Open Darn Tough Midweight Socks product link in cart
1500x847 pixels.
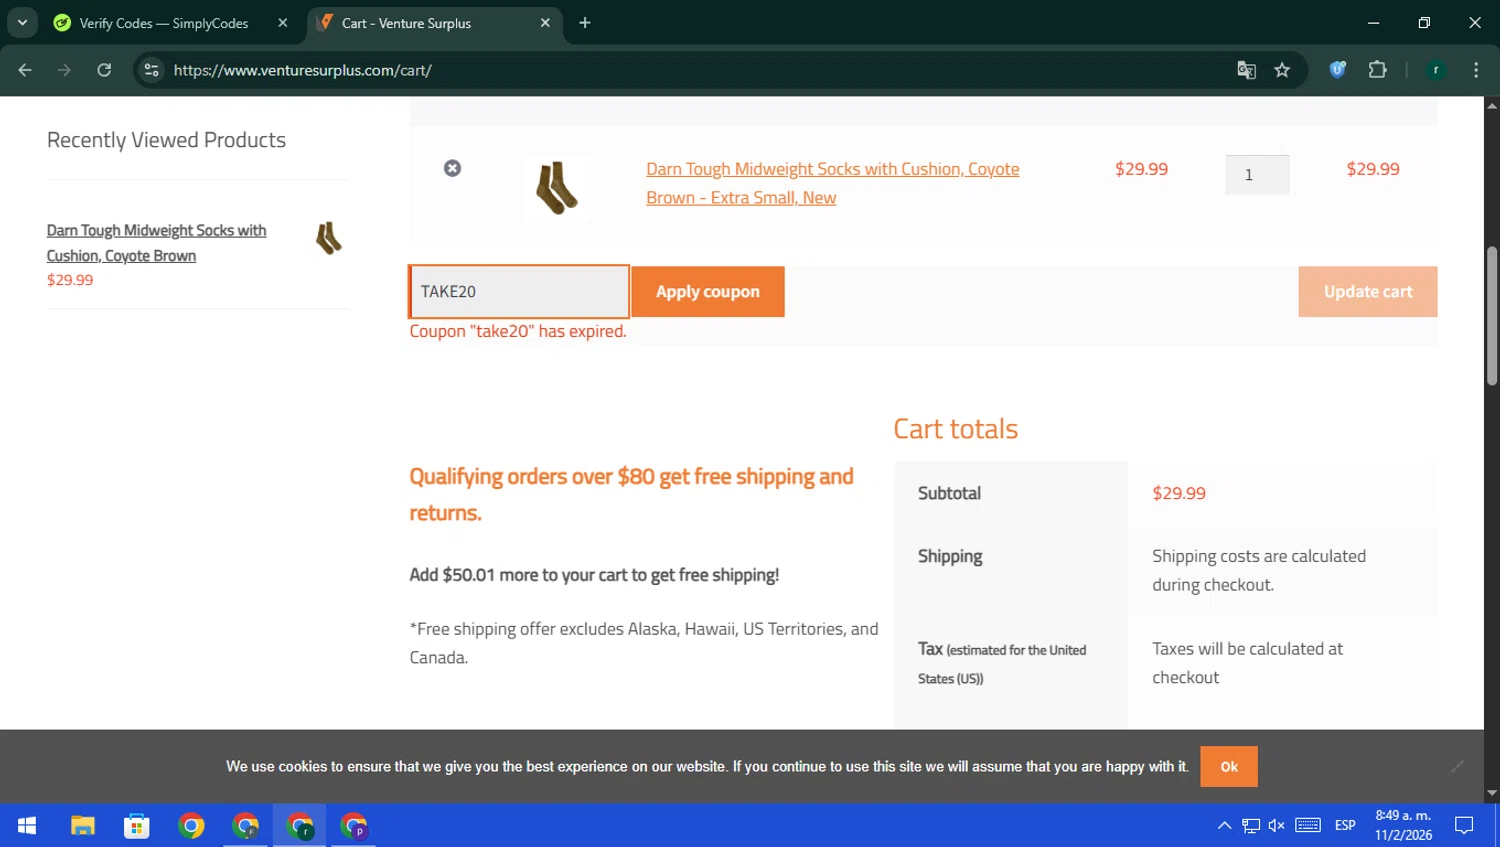pos(832,183)
